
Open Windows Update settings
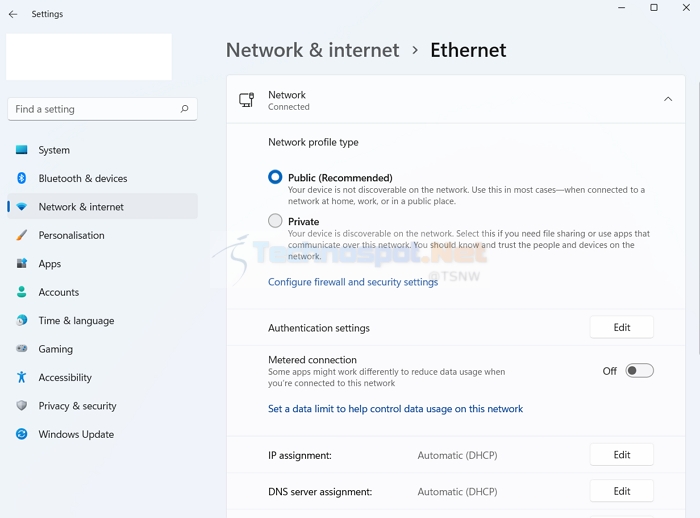[103, 434]
